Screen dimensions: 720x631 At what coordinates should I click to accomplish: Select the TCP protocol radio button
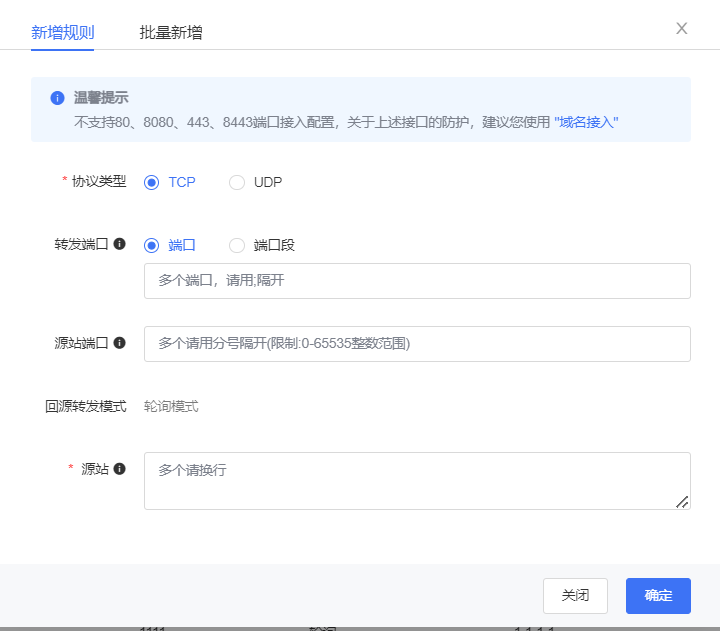click(x=152, y=182)
